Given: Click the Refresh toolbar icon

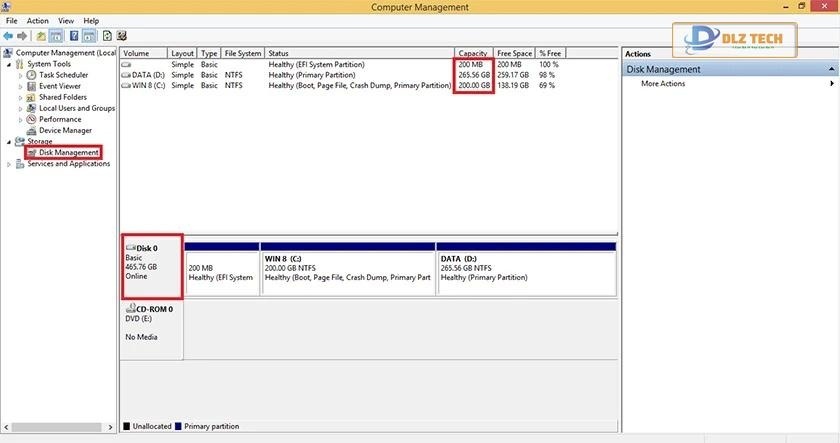Looking at the screenshot, I should (x=107, y=36).
